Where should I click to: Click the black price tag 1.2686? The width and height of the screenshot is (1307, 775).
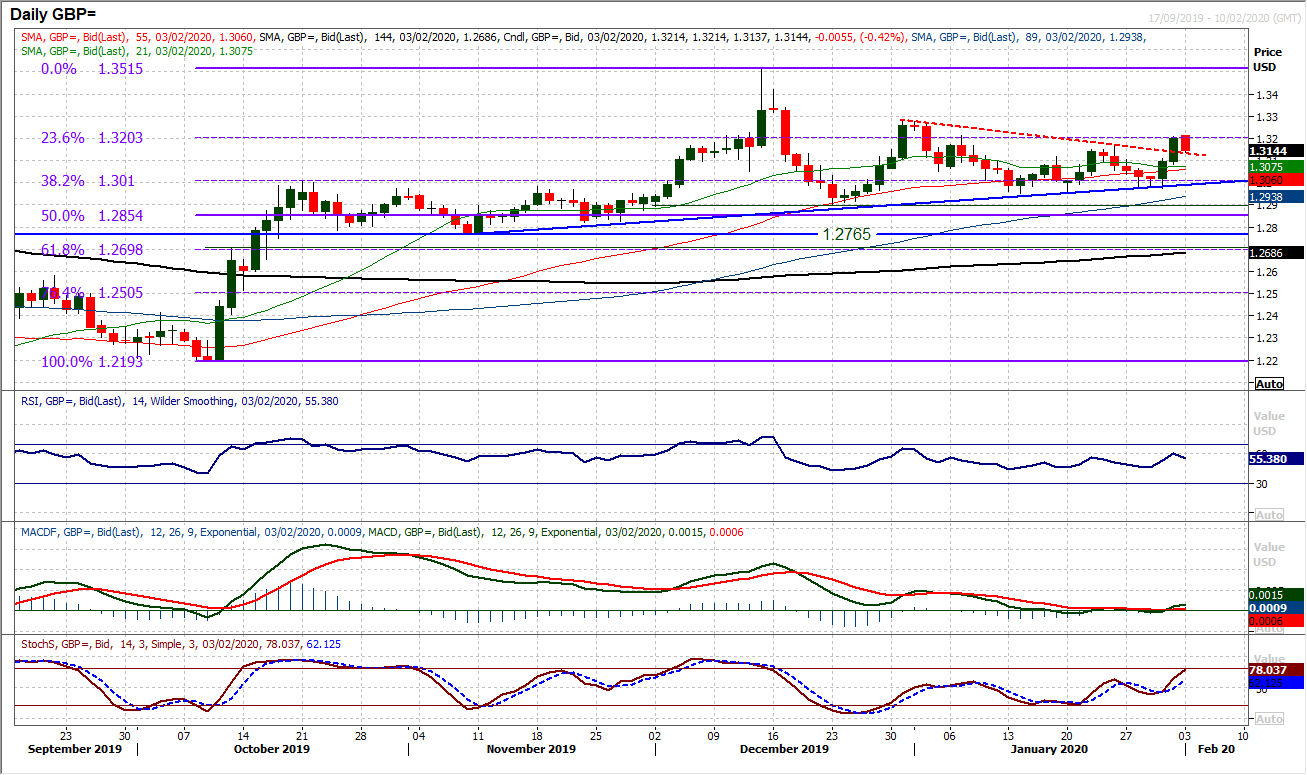(1277, 253)
